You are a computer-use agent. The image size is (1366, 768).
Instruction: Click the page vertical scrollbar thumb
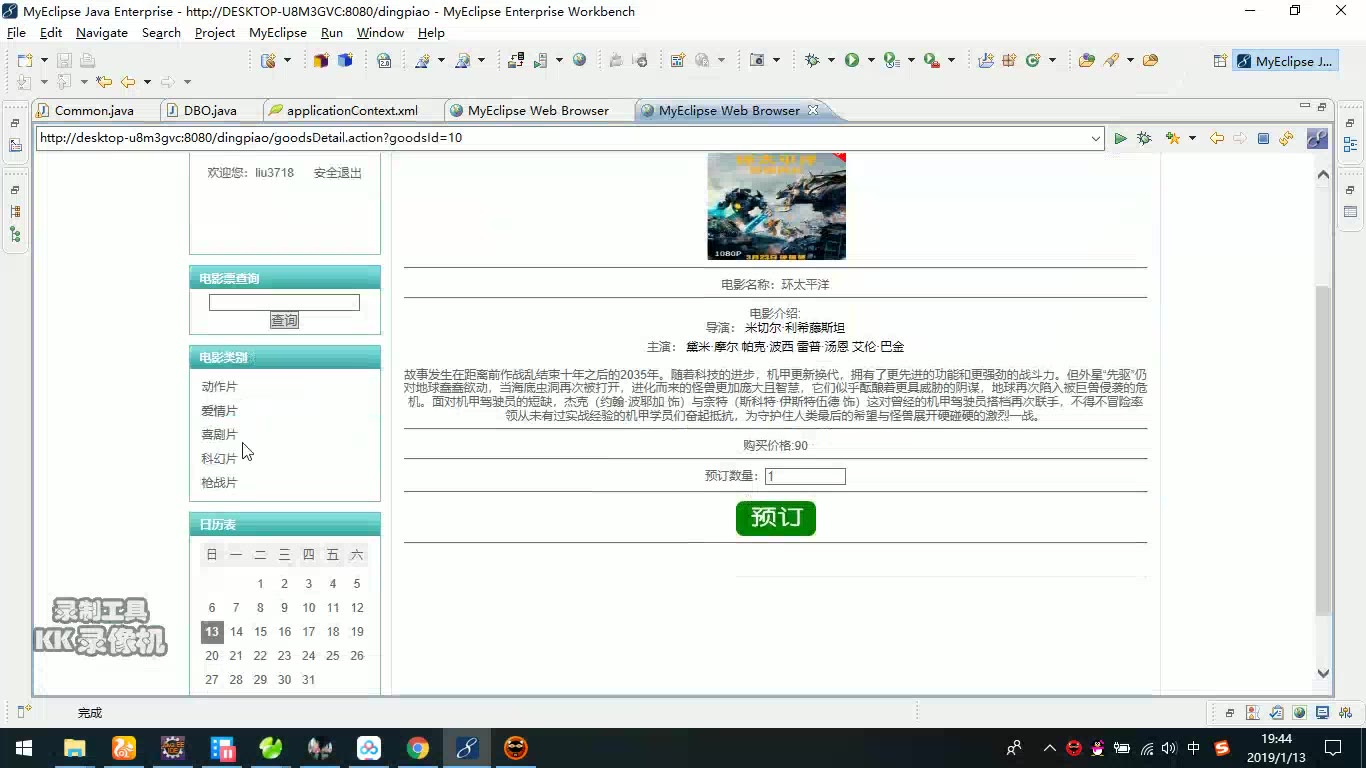1323,450
